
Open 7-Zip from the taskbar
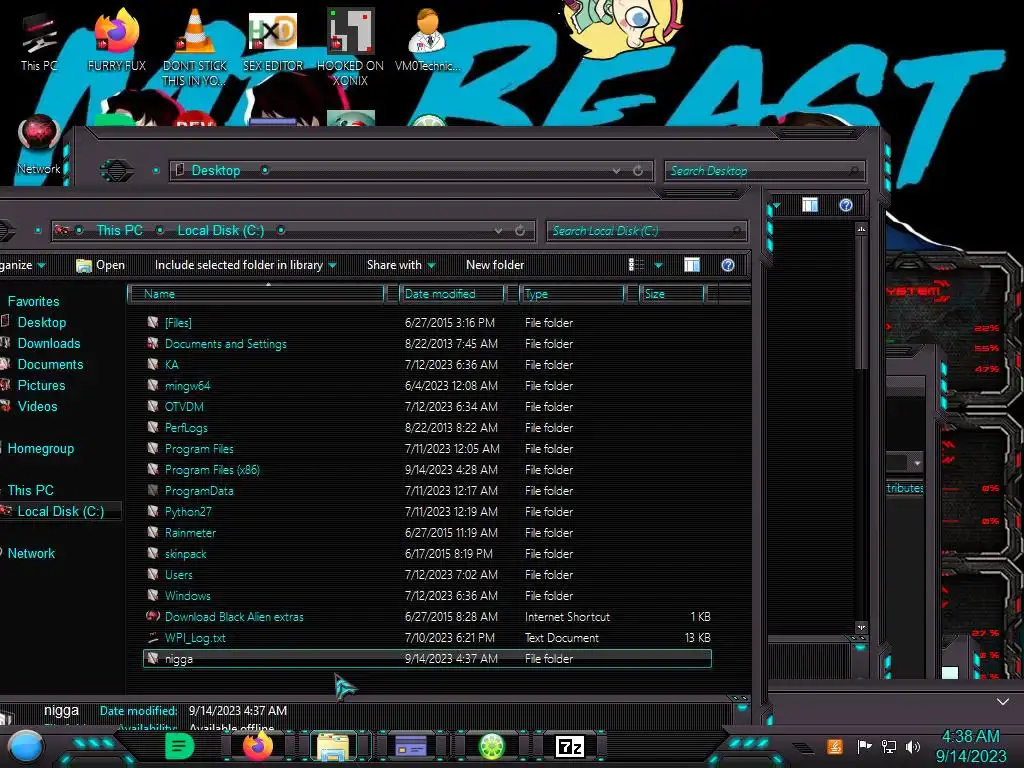(569, 746)
